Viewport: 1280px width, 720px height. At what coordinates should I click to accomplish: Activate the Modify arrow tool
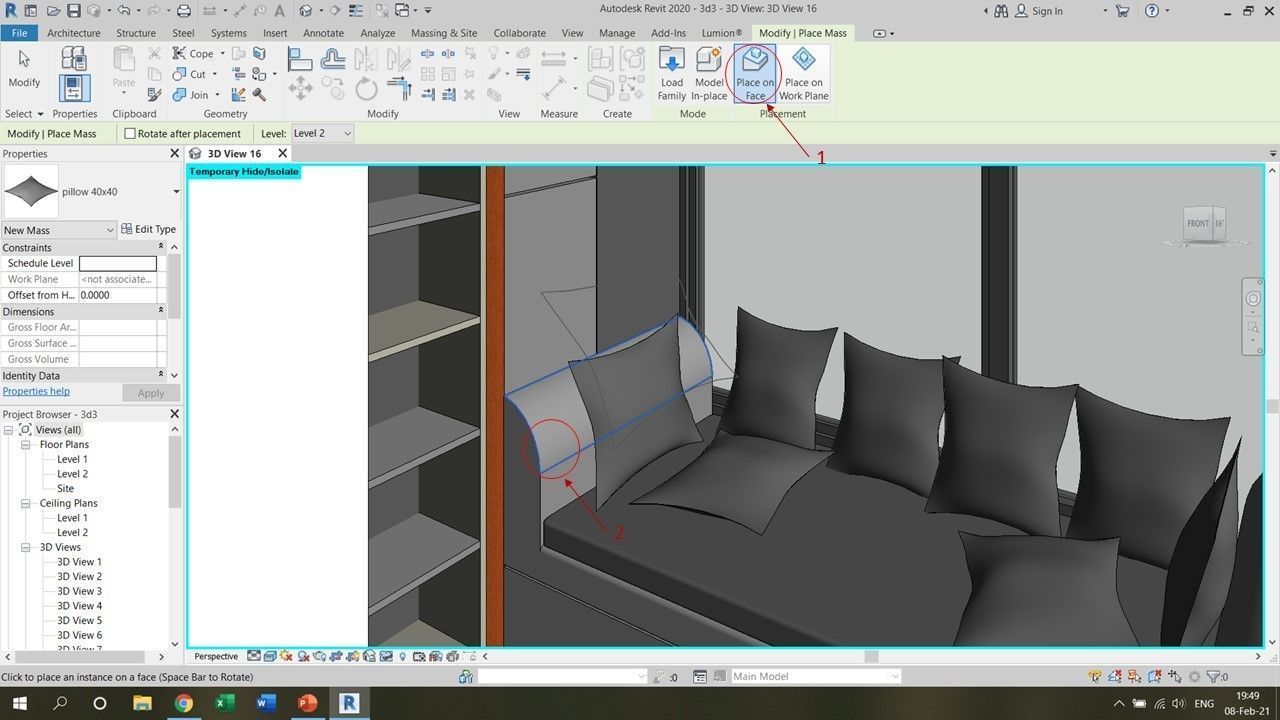point(24,68)
